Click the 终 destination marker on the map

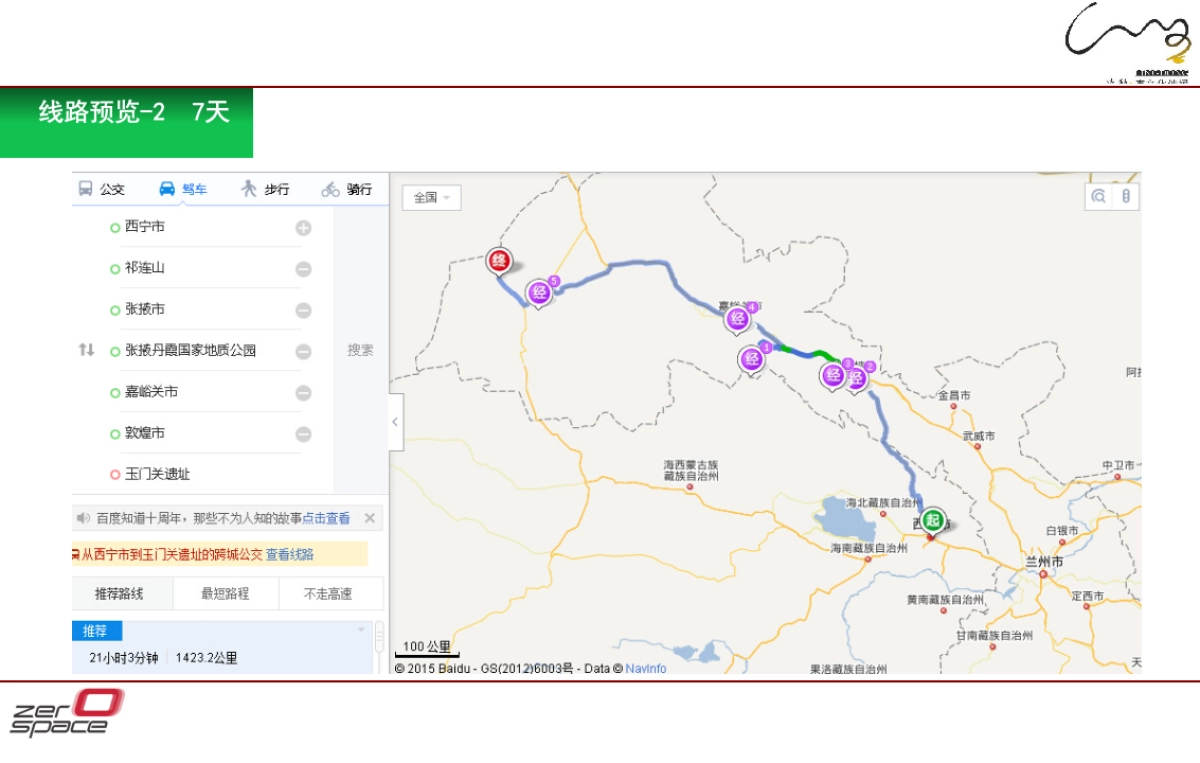tap(499, 260)
